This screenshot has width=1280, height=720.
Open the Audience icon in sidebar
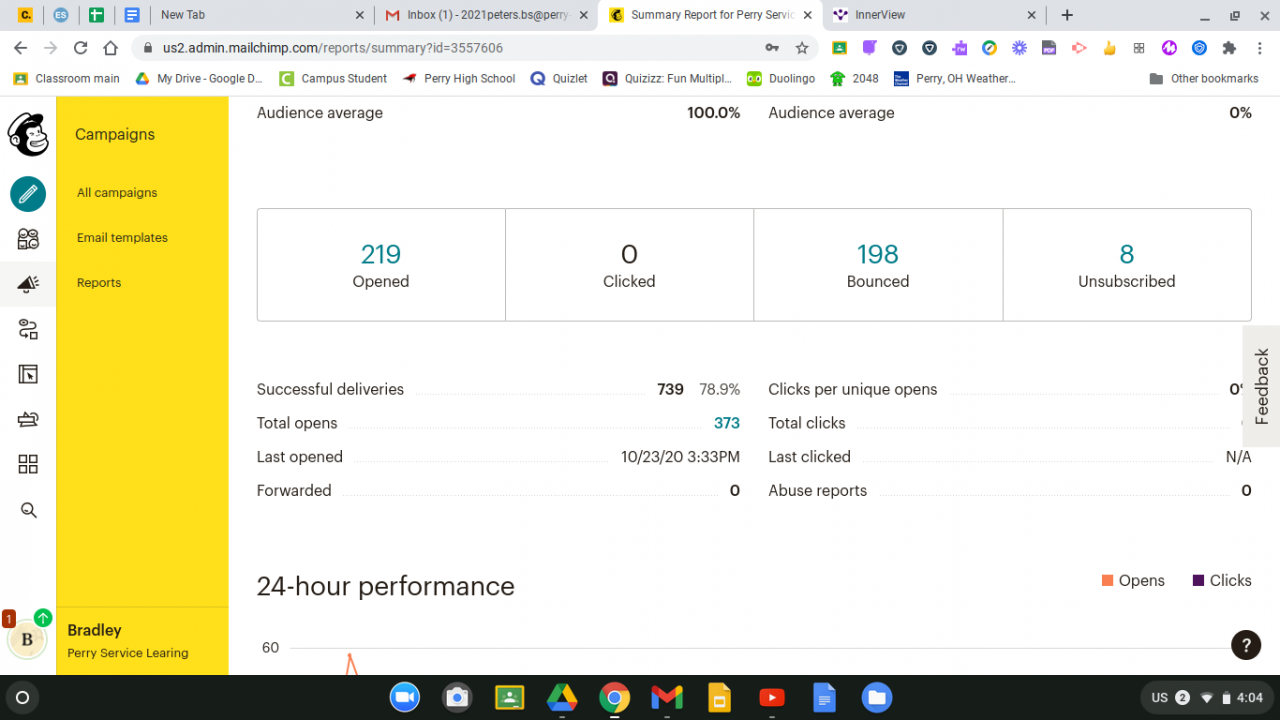(x=28, y=239)
